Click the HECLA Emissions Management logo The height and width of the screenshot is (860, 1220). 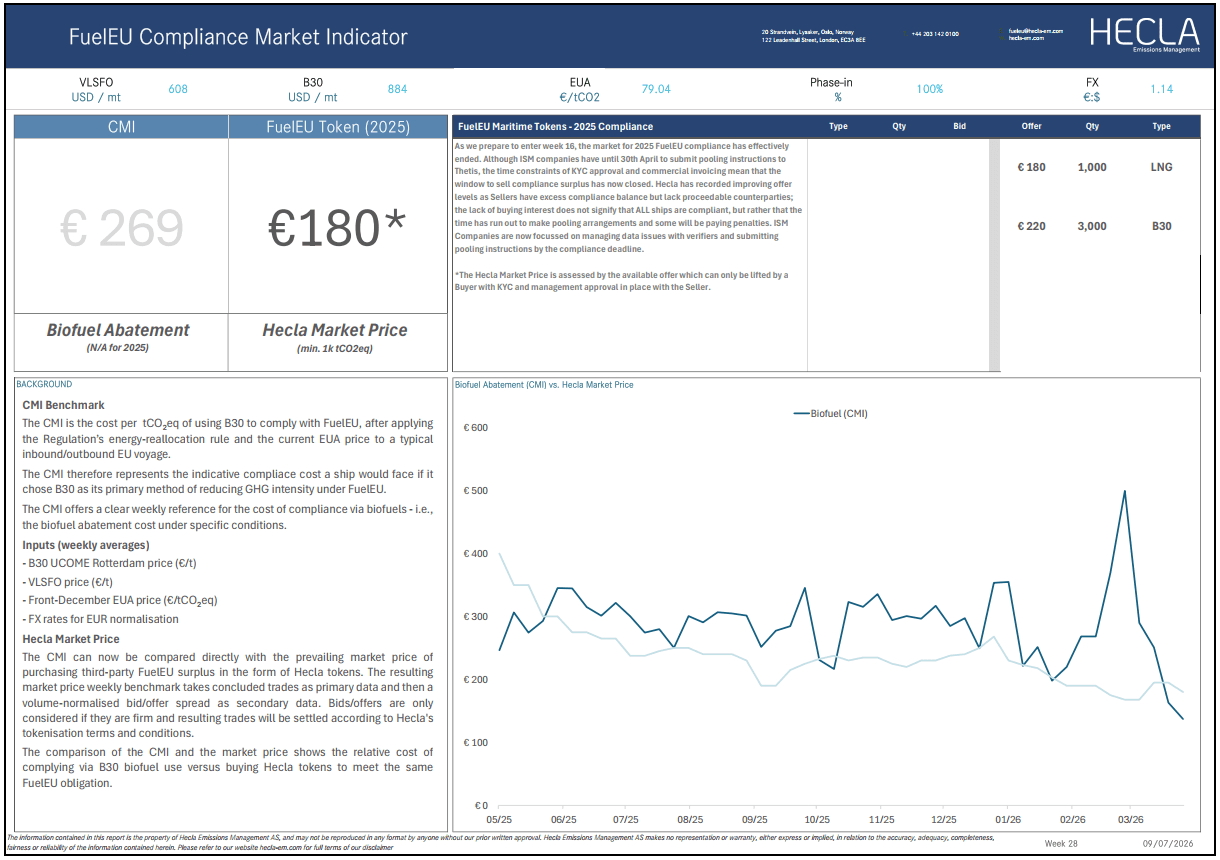(1145, 35)
